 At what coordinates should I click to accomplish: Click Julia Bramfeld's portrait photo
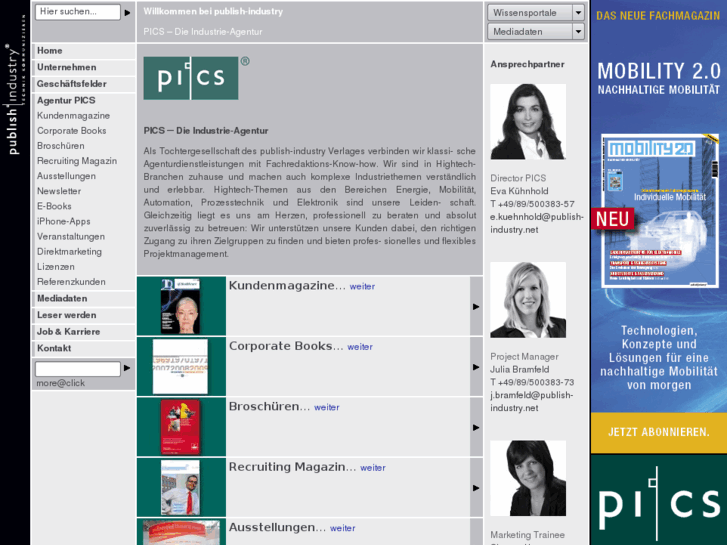pyautogui.click(x=528, y=300)
